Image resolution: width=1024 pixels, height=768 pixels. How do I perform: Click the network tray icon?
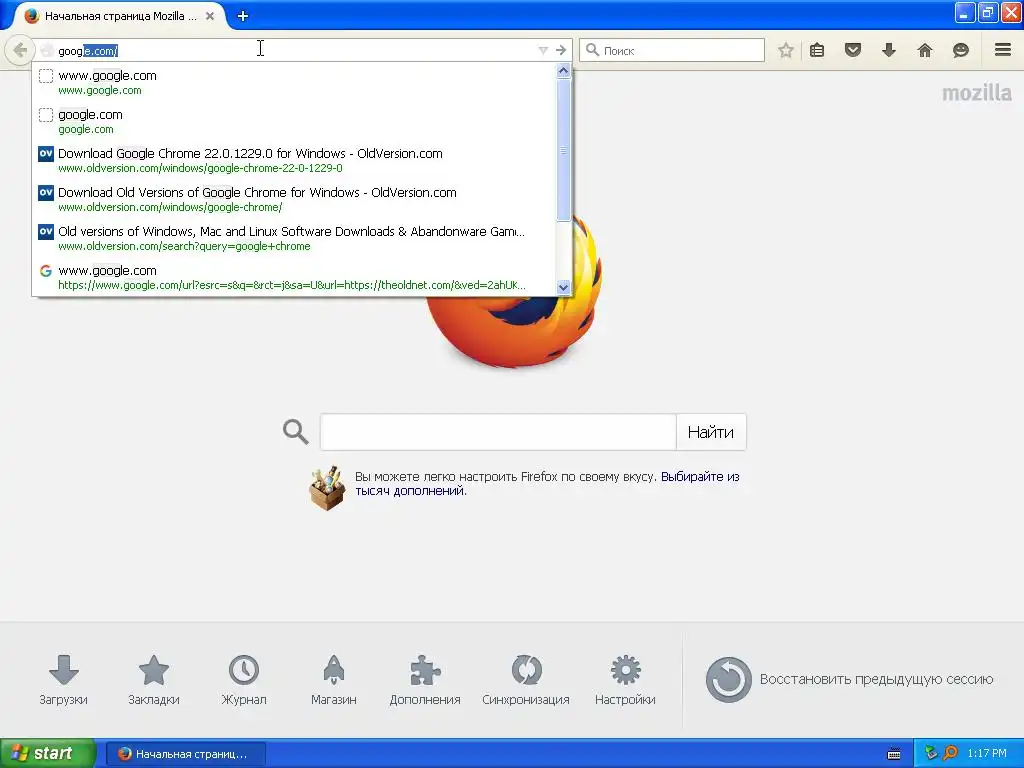[931, 753]
